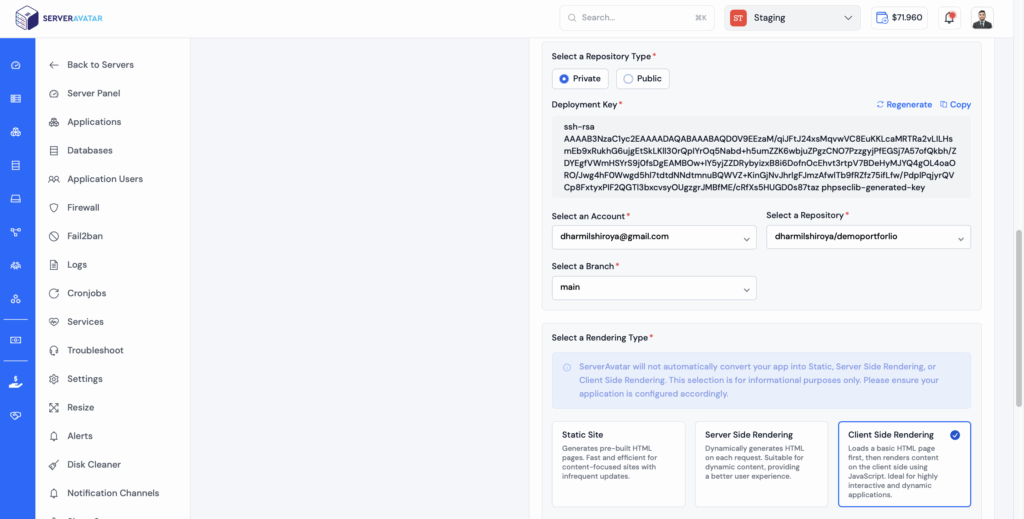The image size is (1024, 519).
Task: Click the dashboard gauge icon in blue sidebar
Action: pos(16,65)
